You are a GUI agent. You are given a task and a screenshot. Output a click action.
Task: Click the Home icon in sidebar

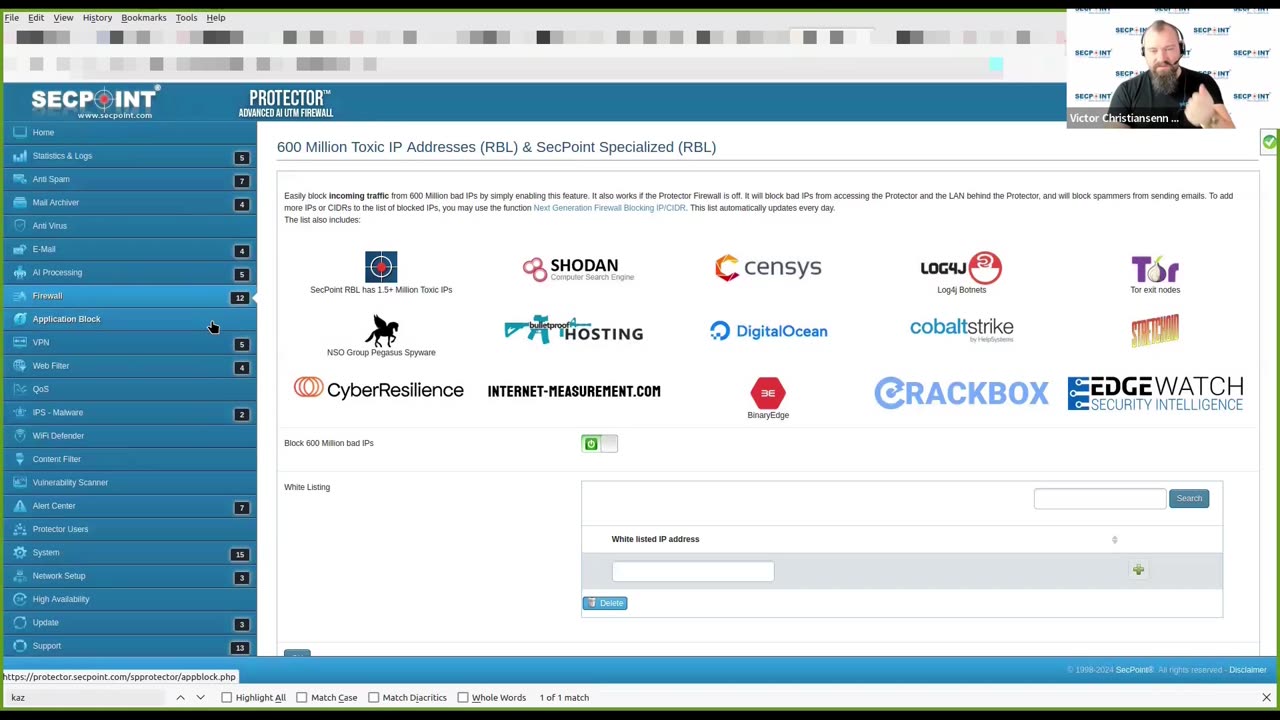20,132
